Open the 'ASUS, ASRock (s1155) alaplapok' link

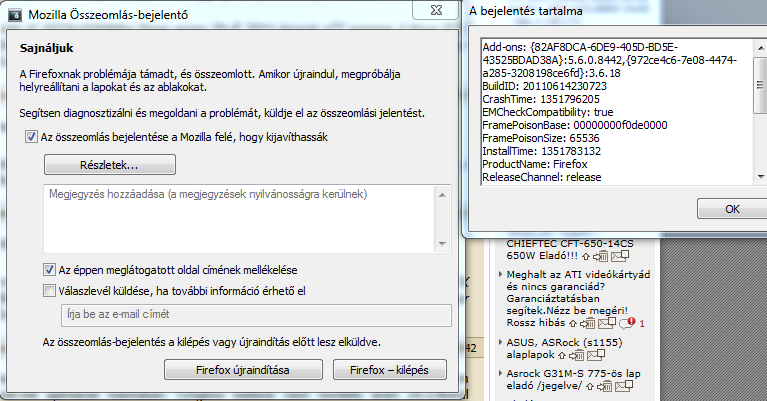point(564,348)
